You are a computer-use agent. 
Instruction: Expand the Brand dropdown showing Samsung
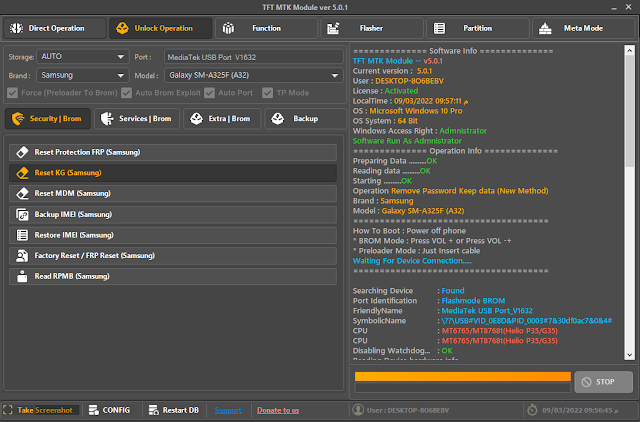tap(83, 75)
